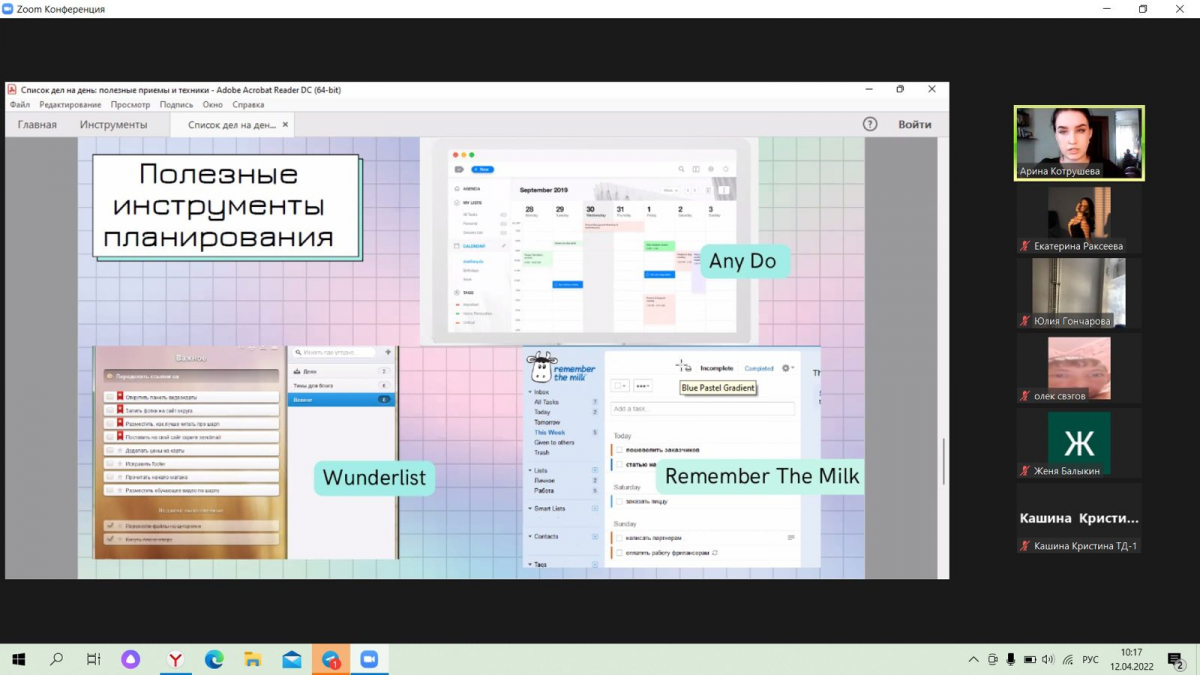Open the Просмотр menu
Screen dimensions: 1200x675
click(130, 104)
